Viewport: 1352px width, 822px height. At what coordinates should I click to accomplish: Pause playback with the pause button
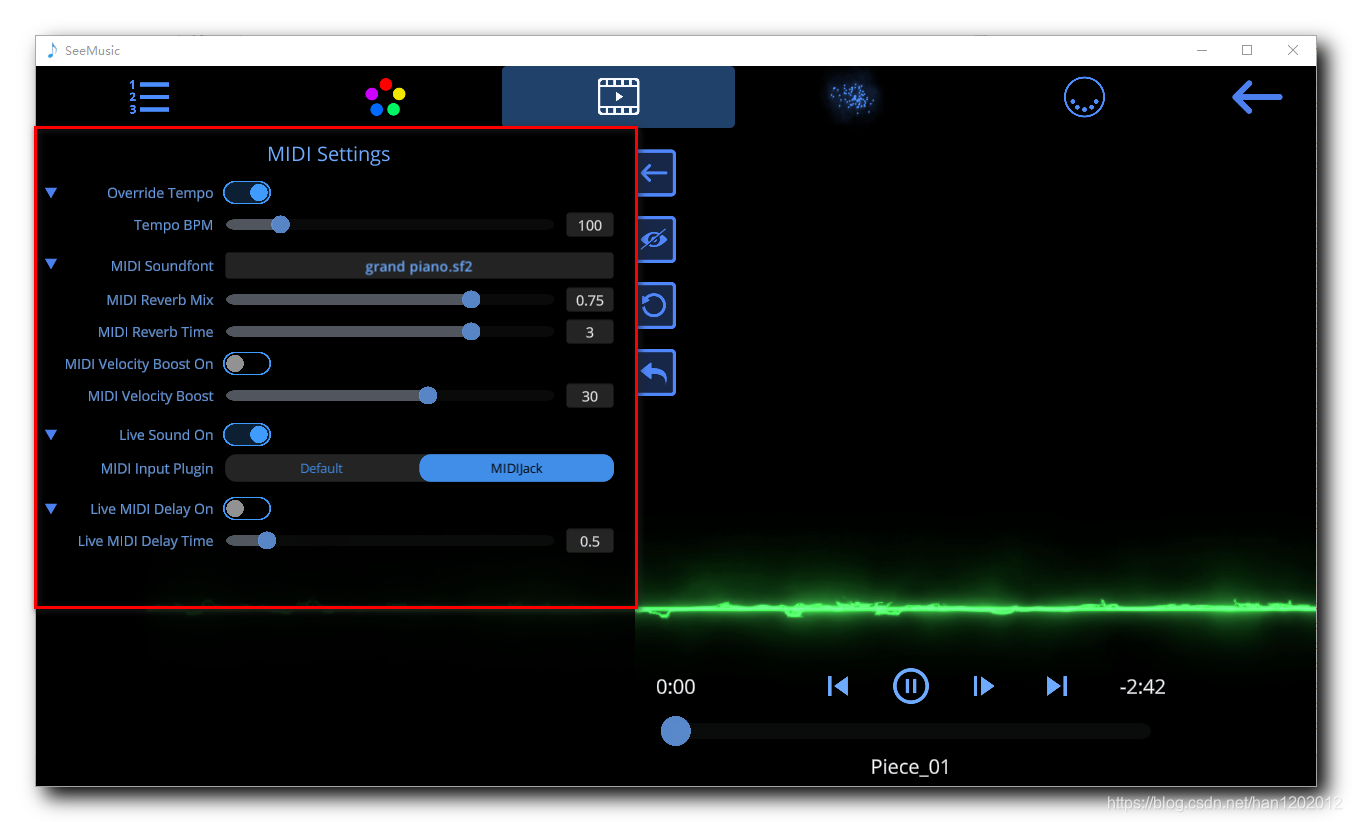tap(911, 686)
